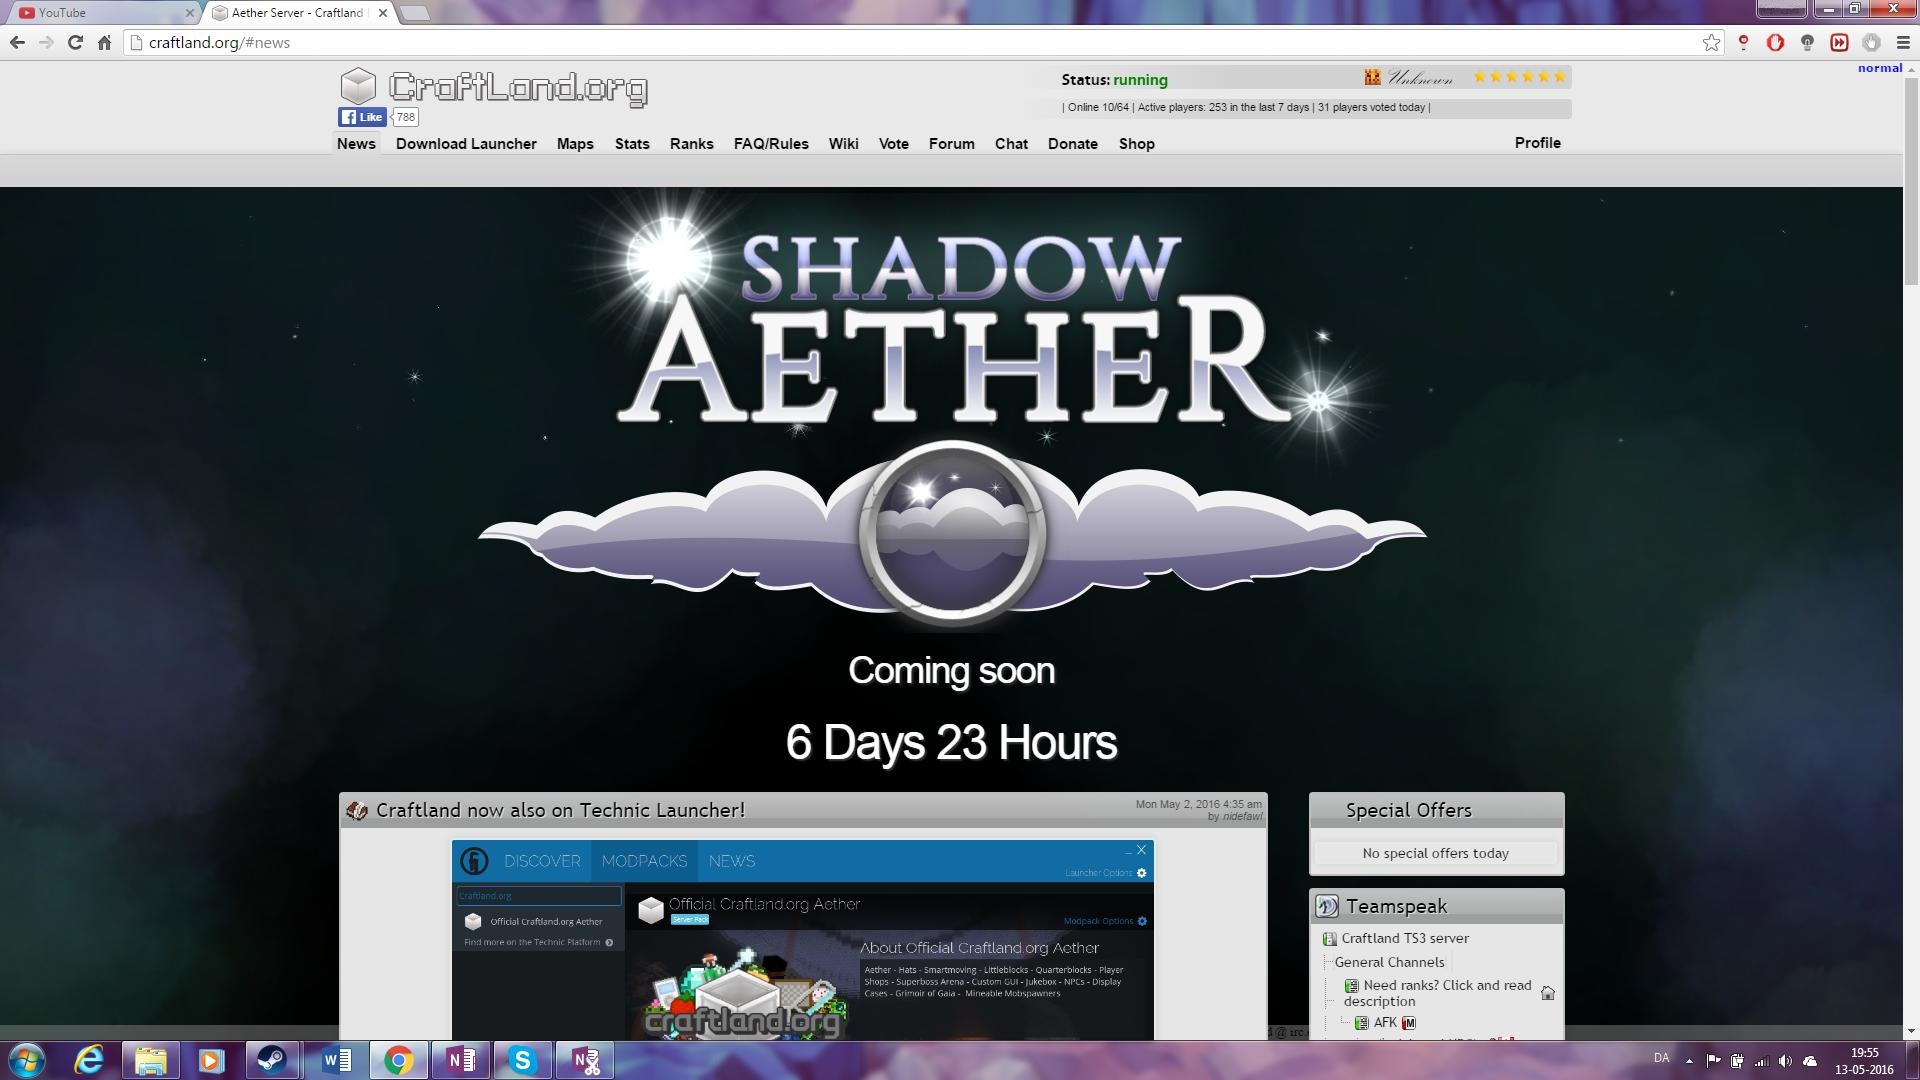The image size is (1920, 1080).
Task: Open OneNote from the taskbar
Action: click(x=461, y=1060)
